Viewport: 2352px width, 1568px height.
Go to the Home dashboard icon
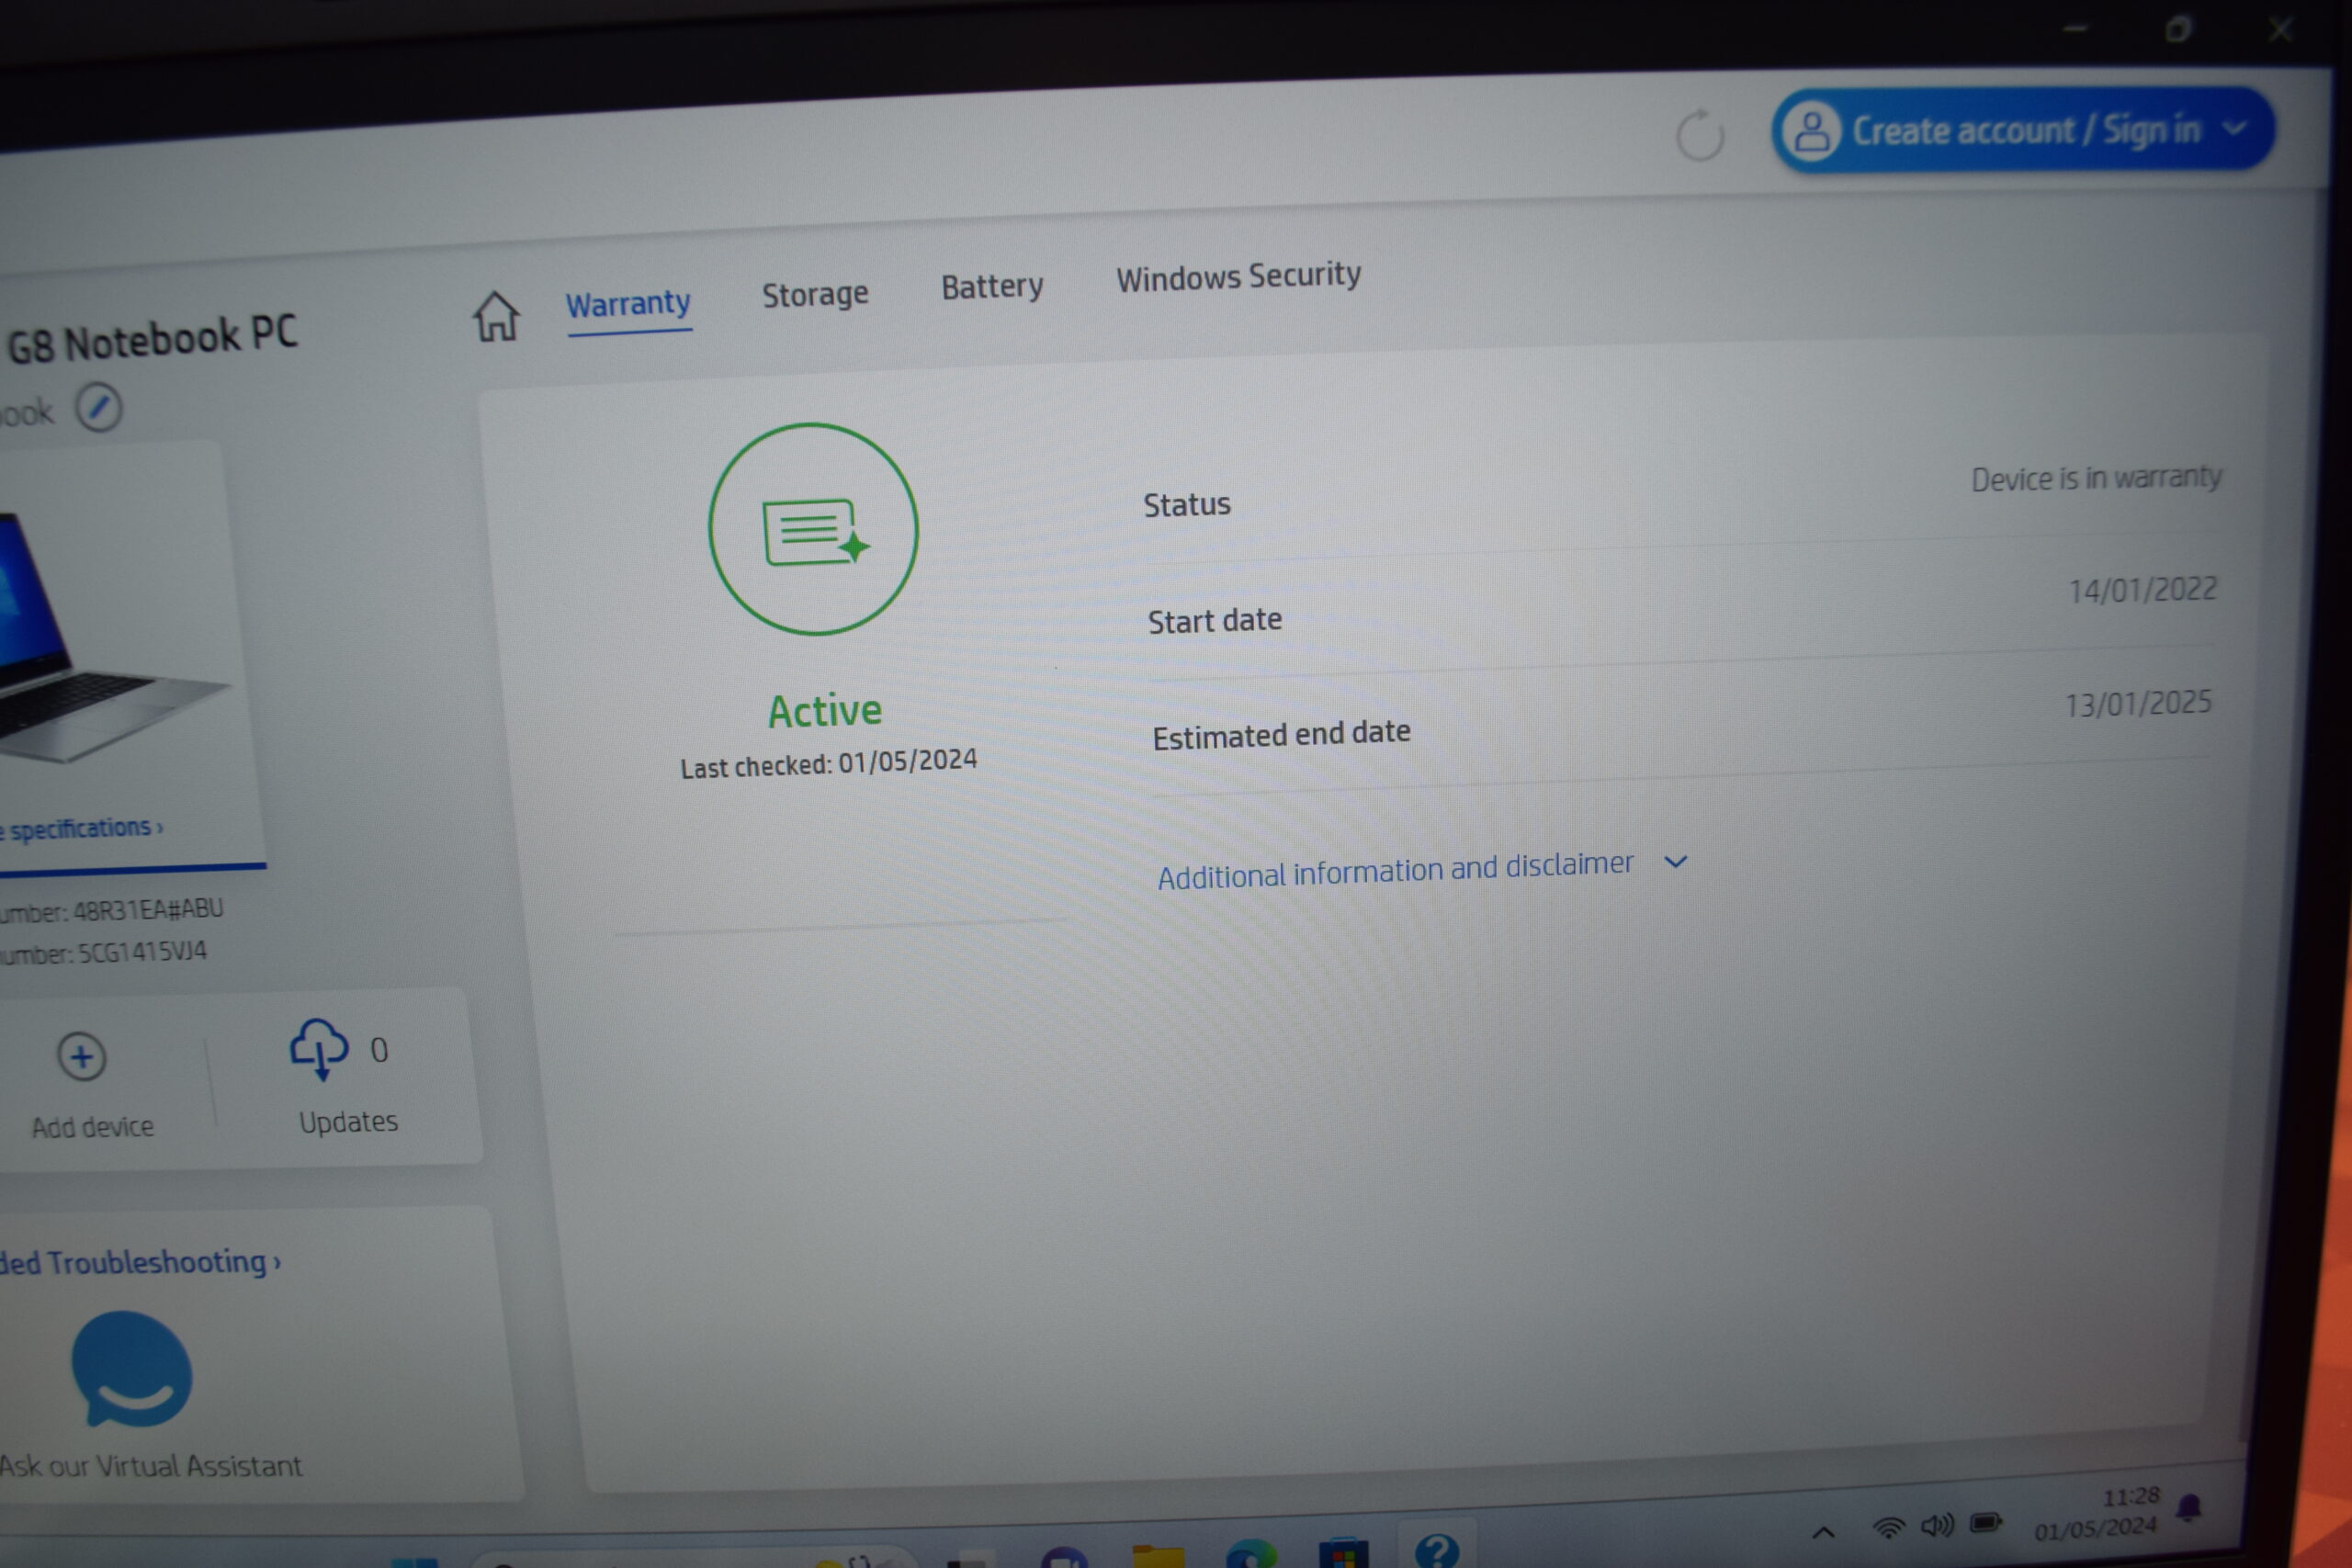(x=496, y=316)
